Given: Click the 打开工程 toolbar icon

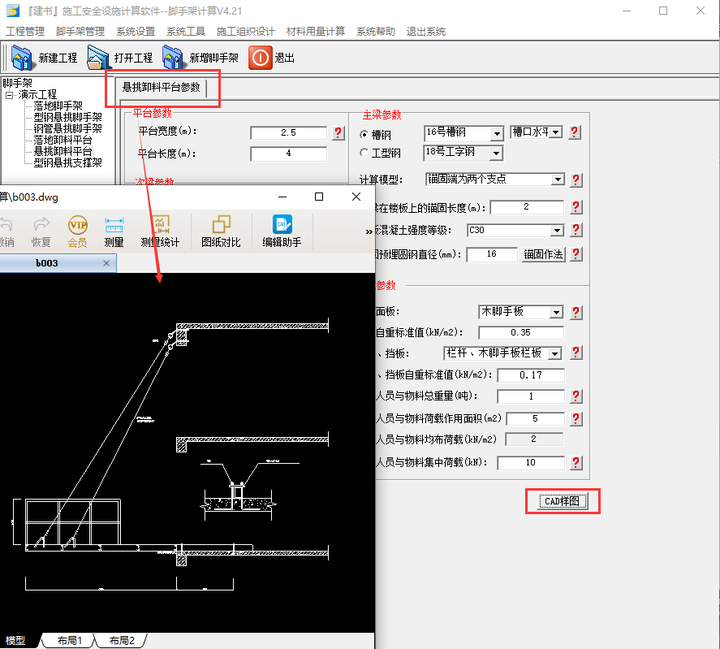Looking at the screenshot, I should point(97,58).
